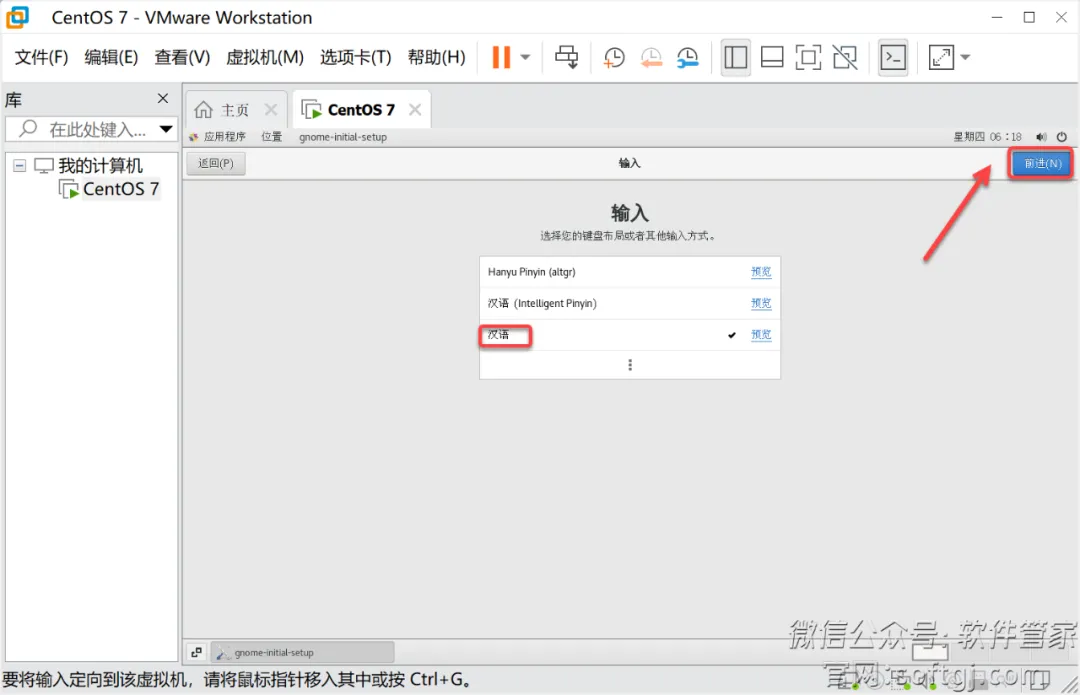Close the CentOS 7 tab
Screen dimensions: 1080x695
(x=415, y=110)
